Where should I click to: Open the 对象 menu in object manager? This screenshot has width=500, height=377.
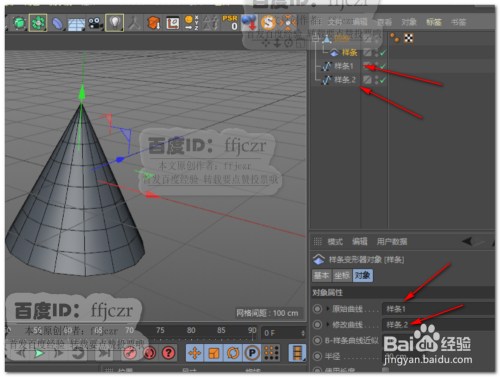coord(409,22)
